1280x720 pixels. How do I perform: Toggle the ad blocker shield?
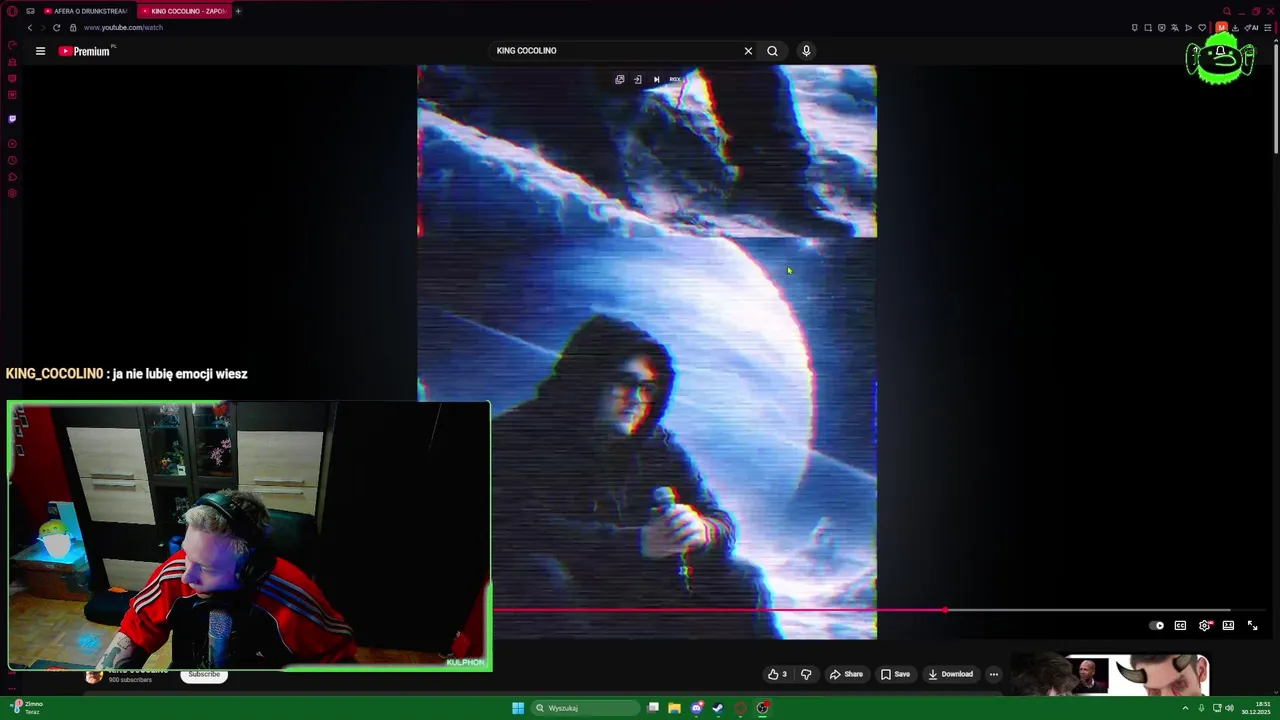point(1161,27)
